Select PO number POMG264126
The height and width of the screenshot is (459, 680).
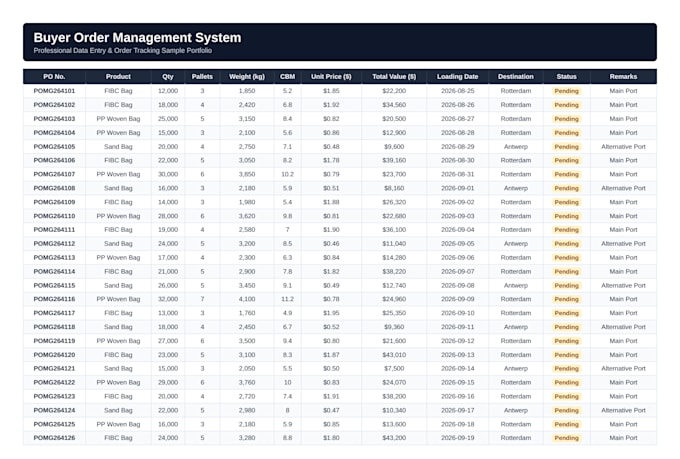point(54,438)
